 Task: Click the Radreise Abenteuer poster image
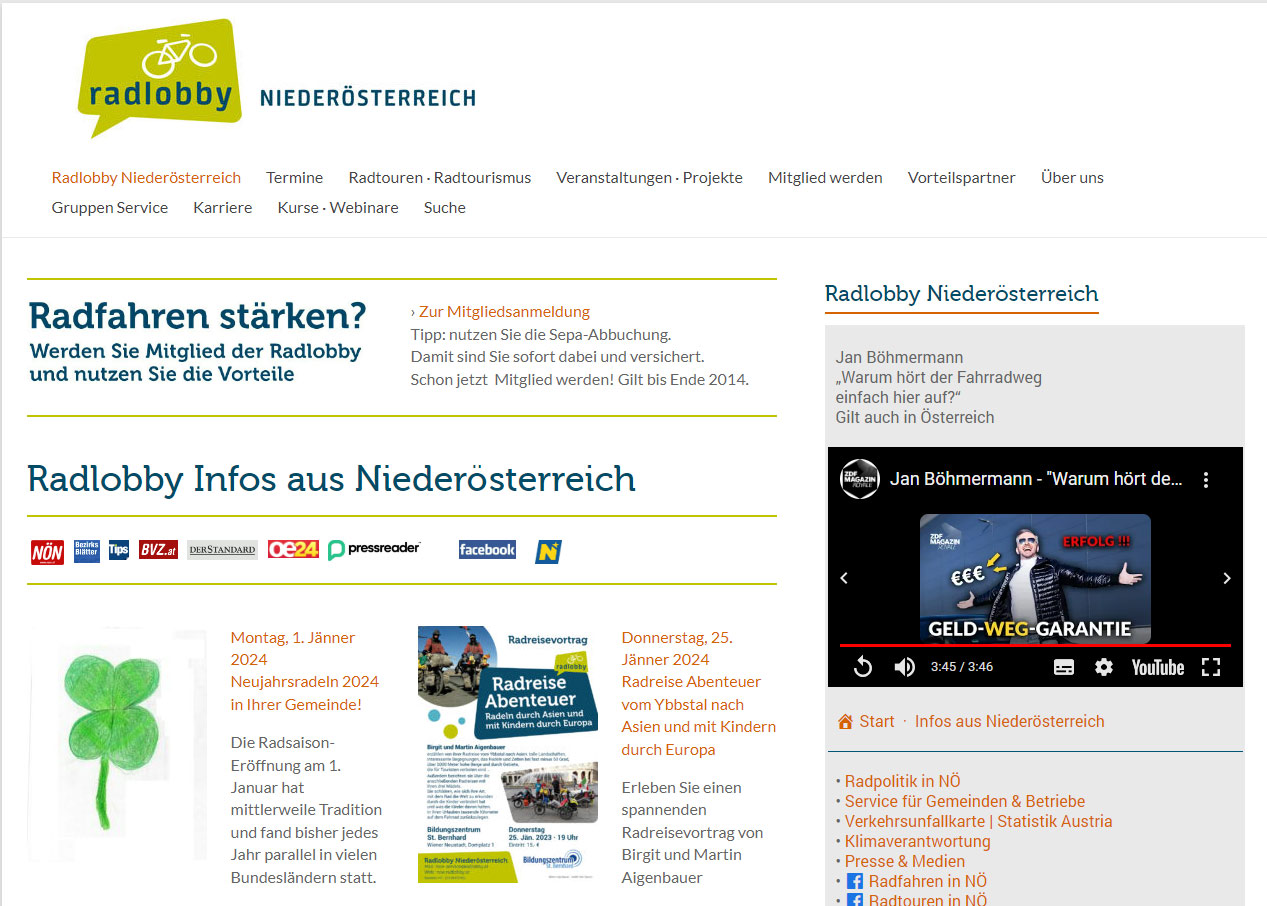tap(508, 755)
